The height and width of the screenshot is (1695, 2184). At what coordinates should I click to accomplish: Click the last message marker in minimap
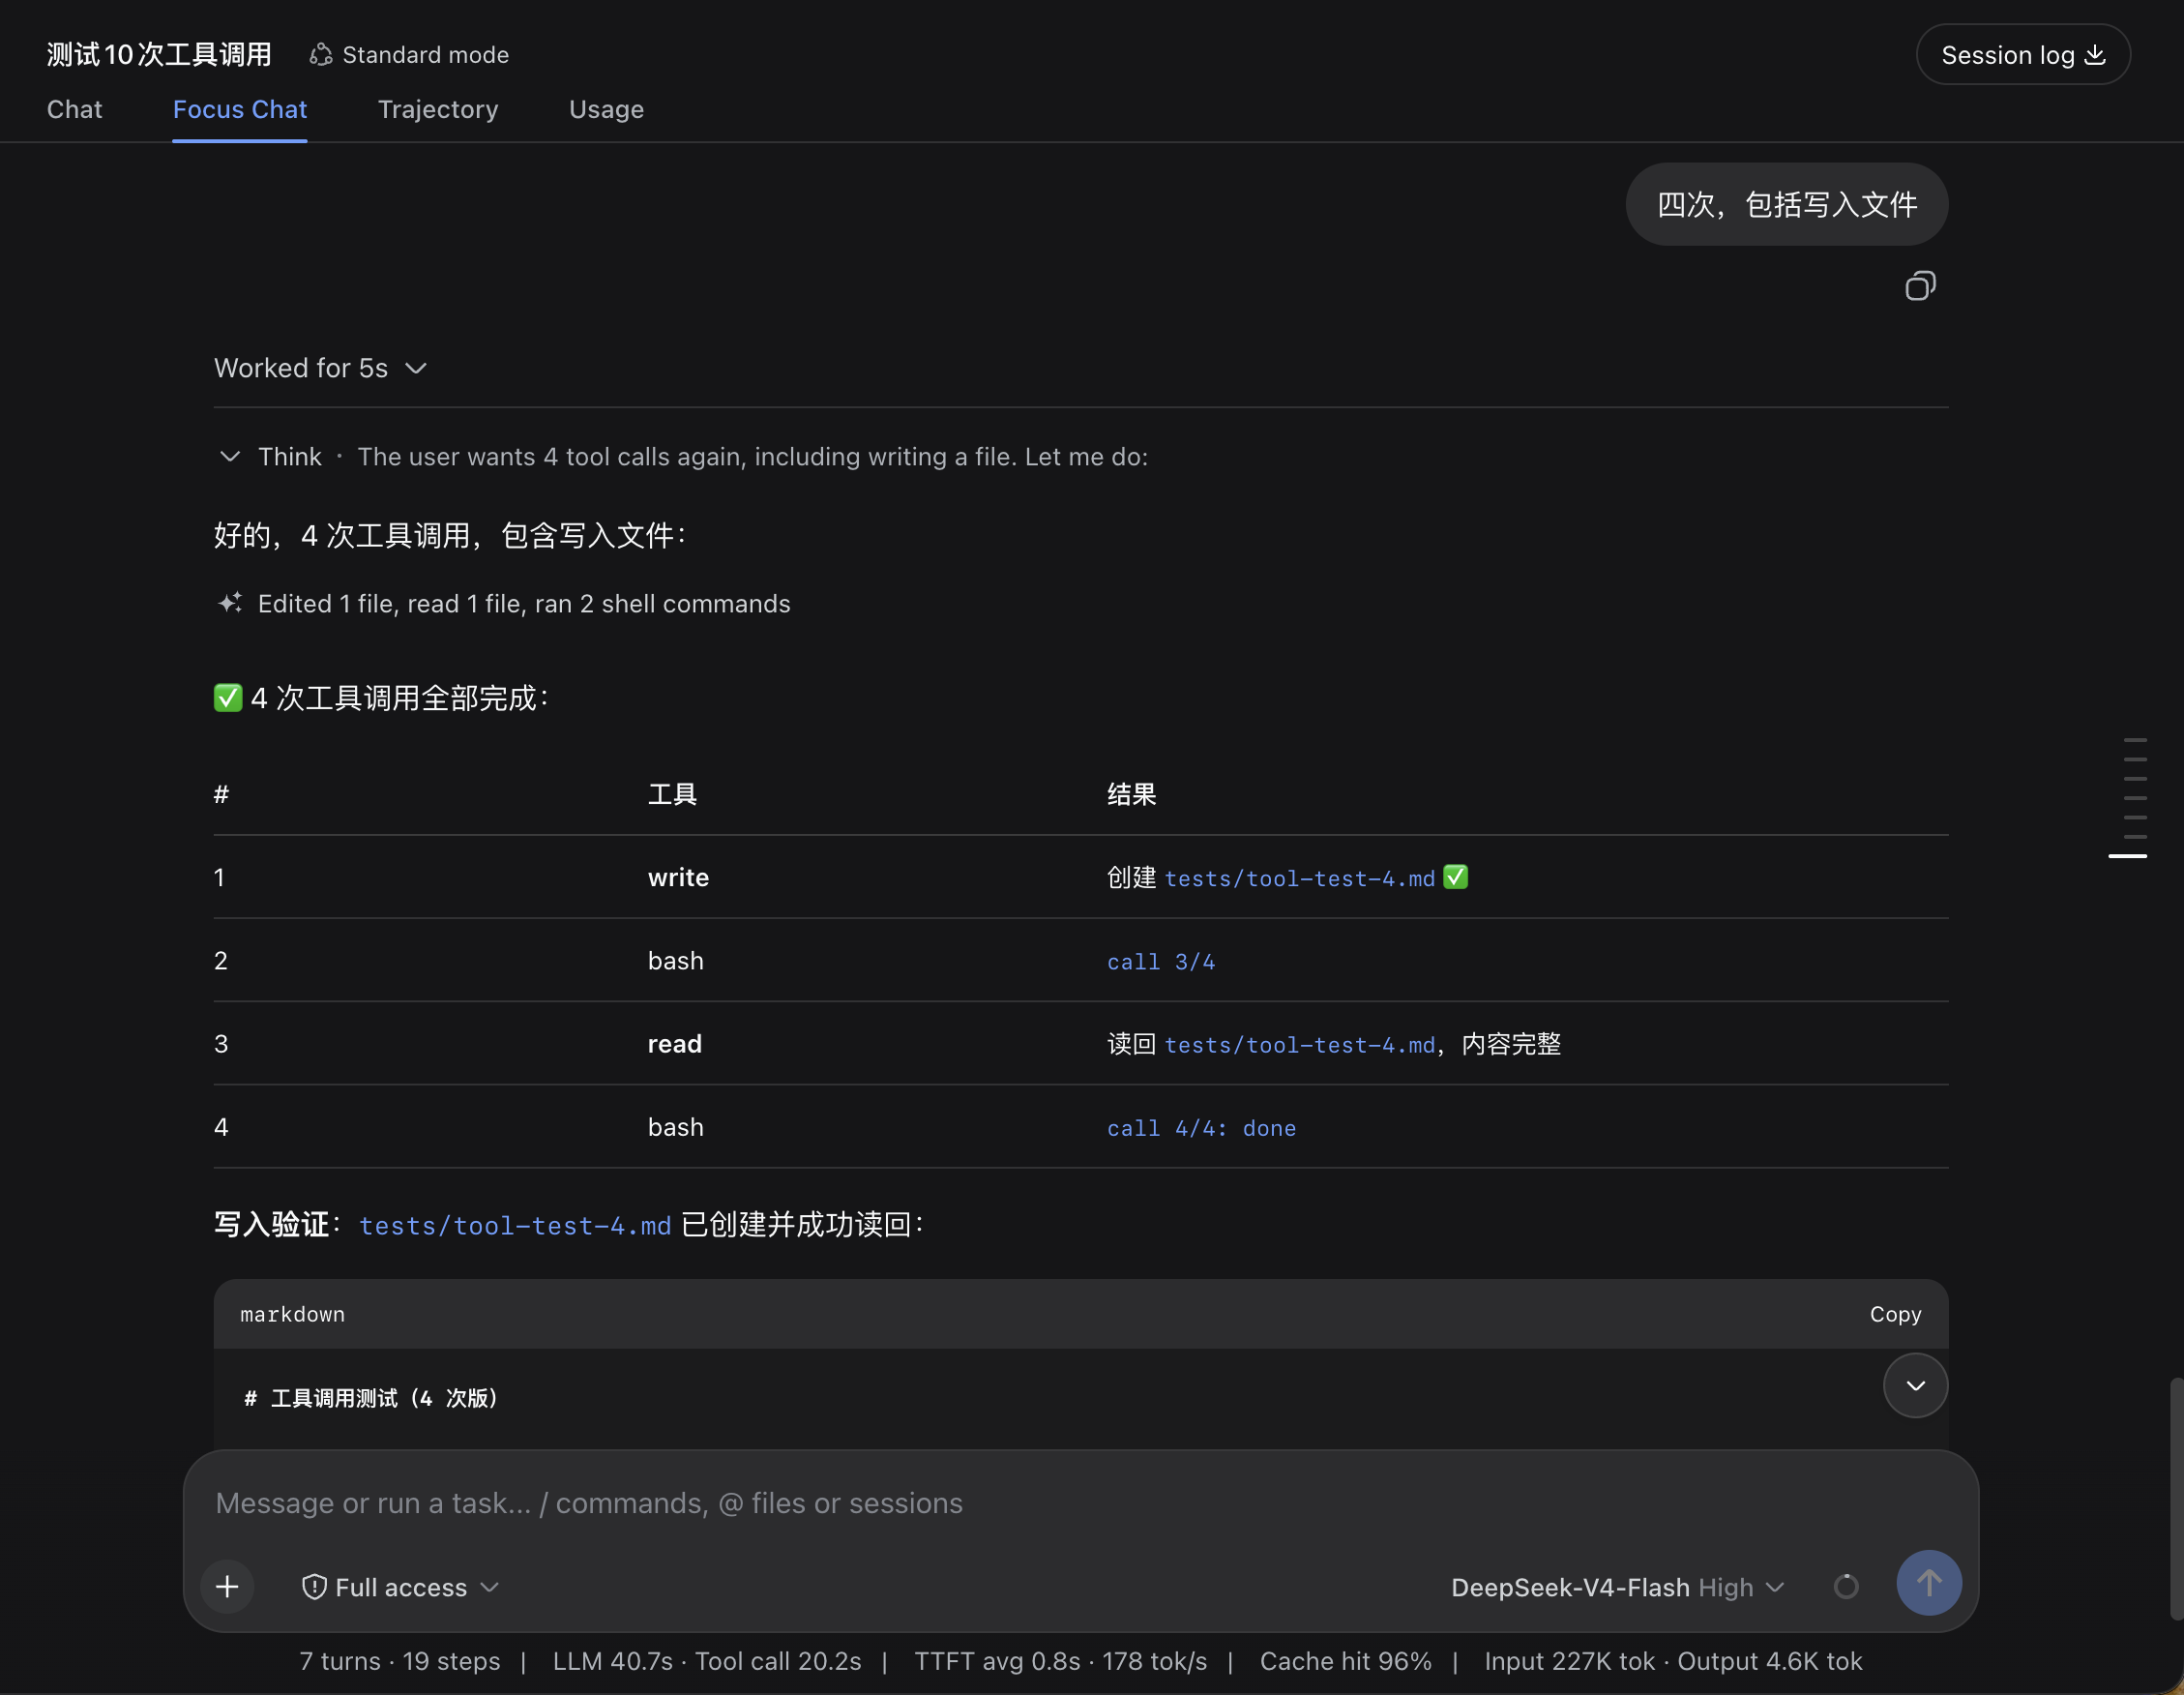point(2128,856)
